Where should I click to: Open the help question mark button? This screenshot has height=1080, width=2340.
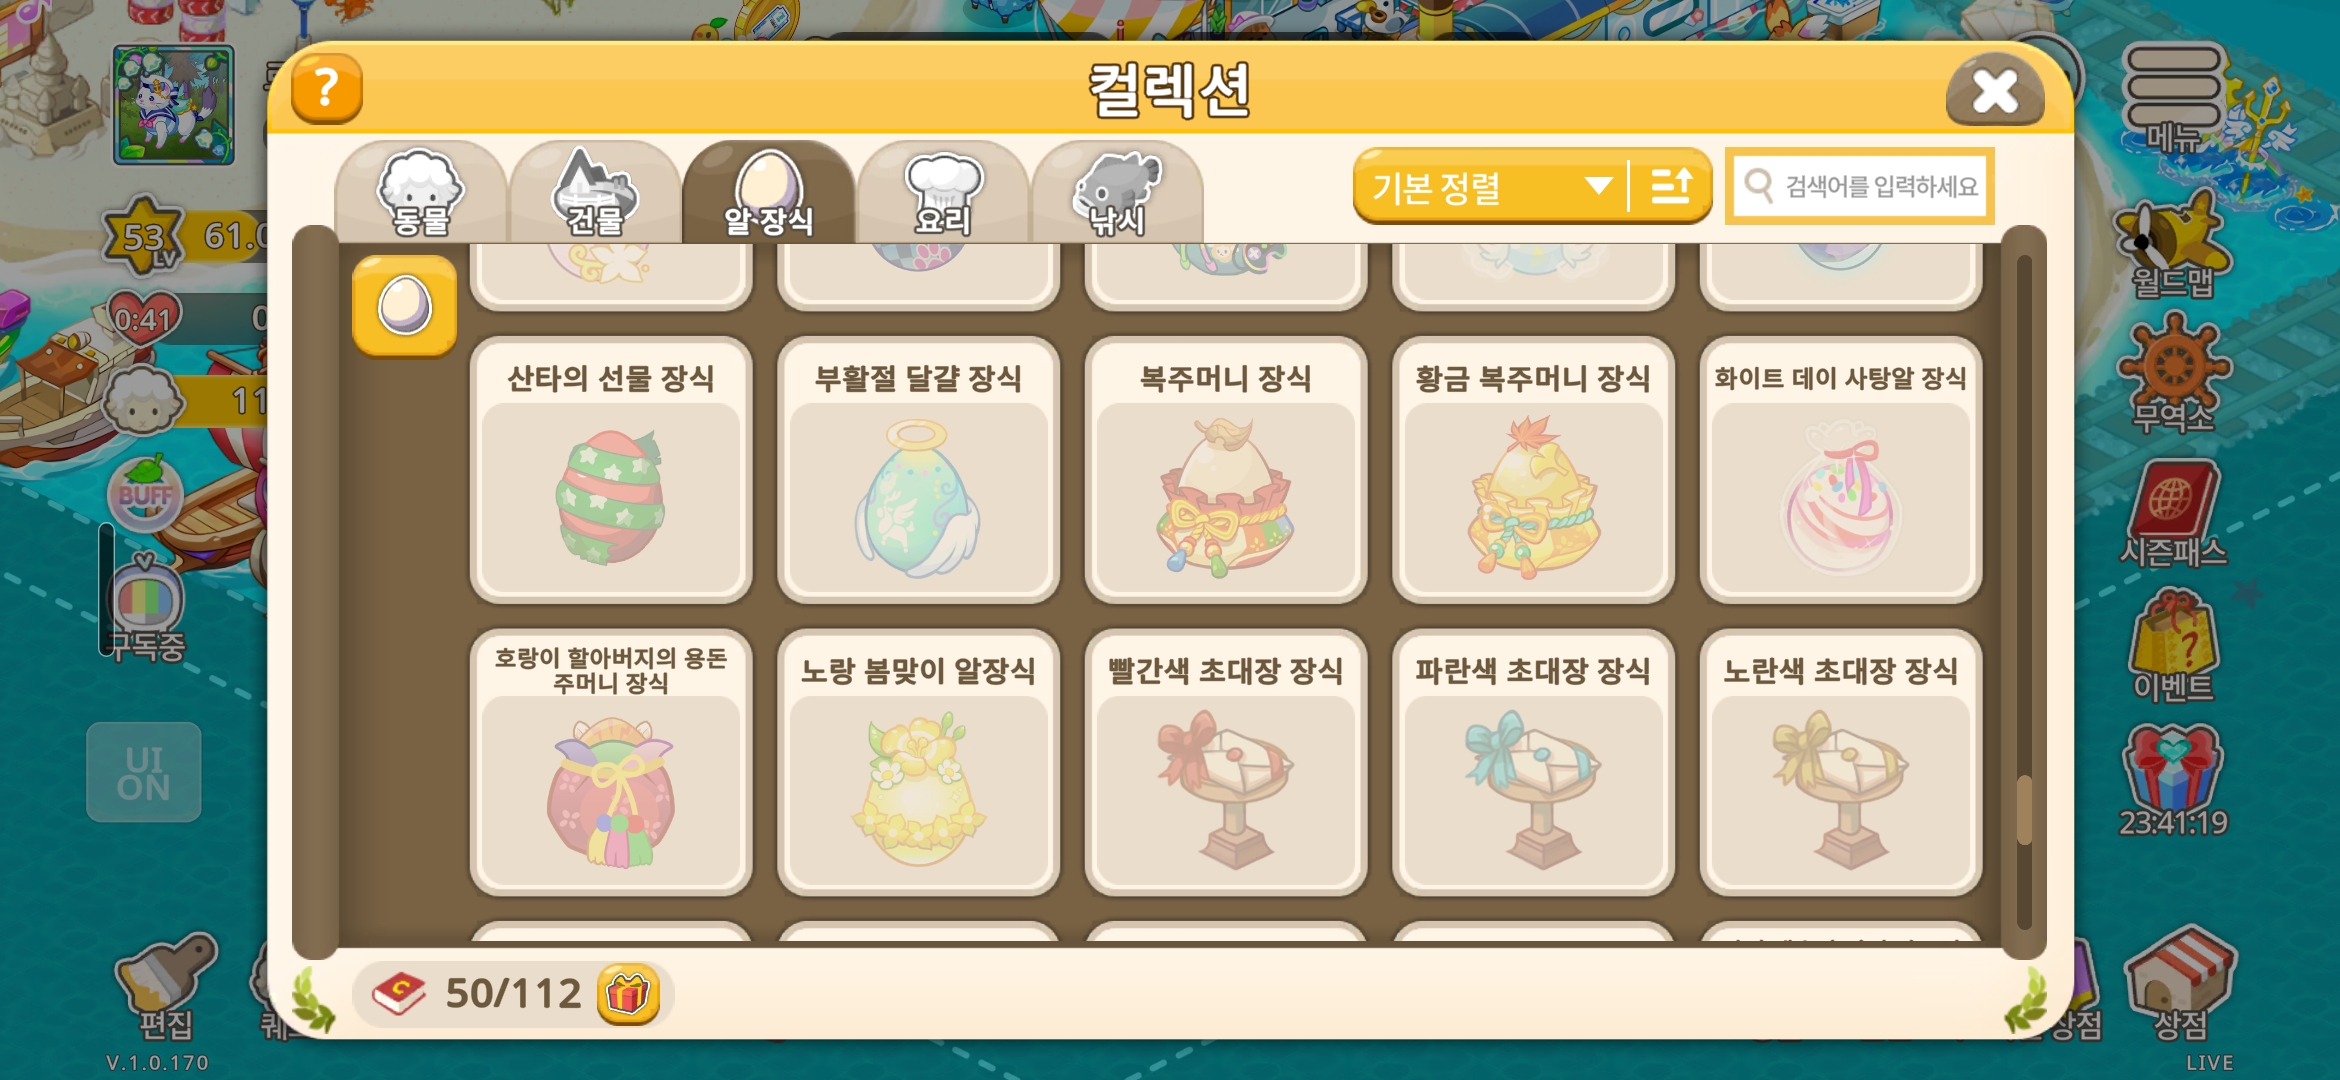pyautogui.click(x=326, y=90)
